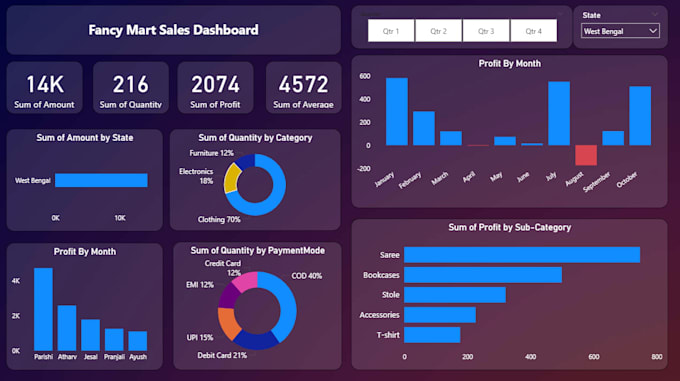
Task: Click the May profit bar
Action: [505, 141]
